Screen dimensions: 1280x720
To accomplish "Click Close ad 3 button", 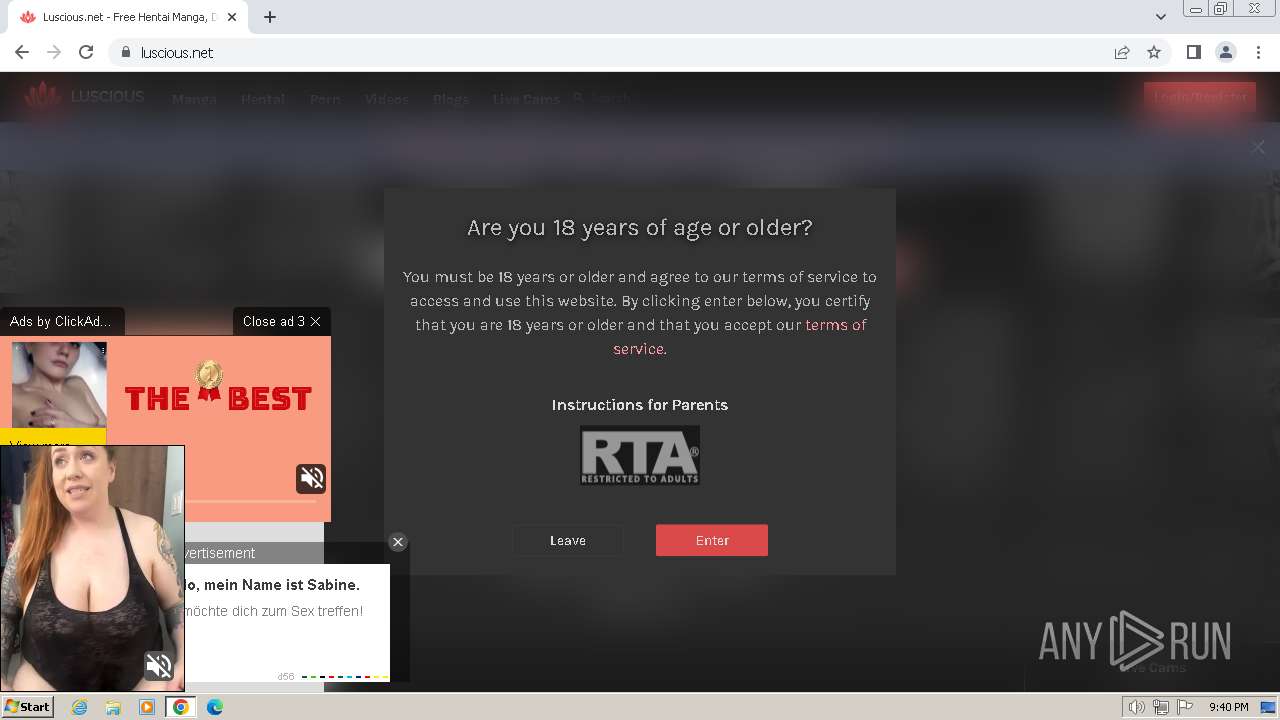I will (x=281, y=321).
